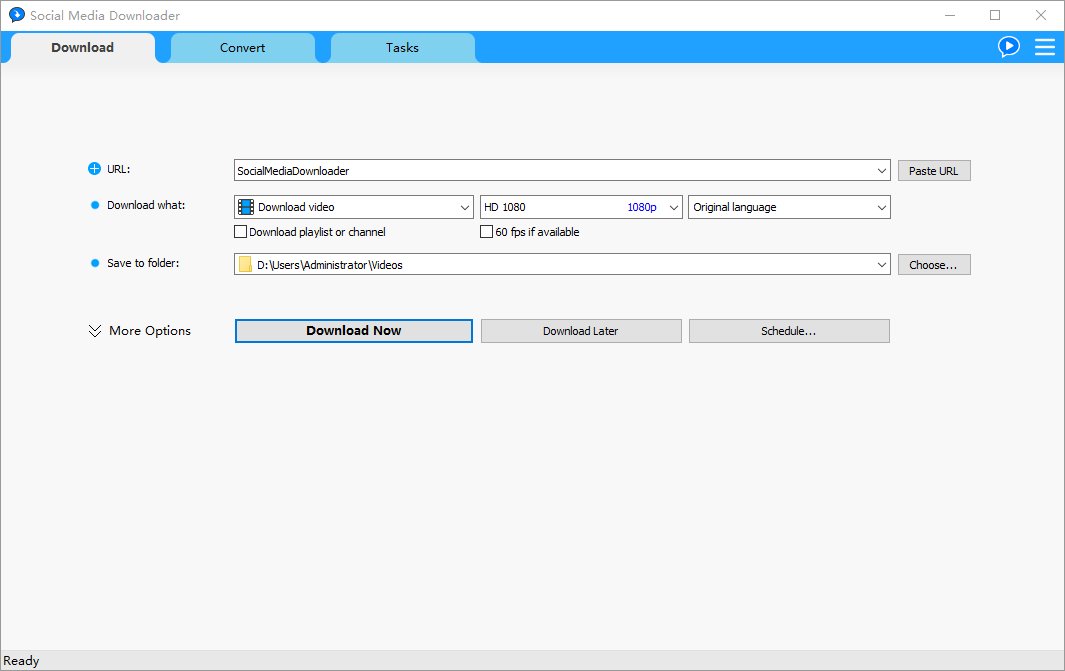Click the 1080p blue label
Viewport: 1065px width, 671px height.
[x=642, y=207]
